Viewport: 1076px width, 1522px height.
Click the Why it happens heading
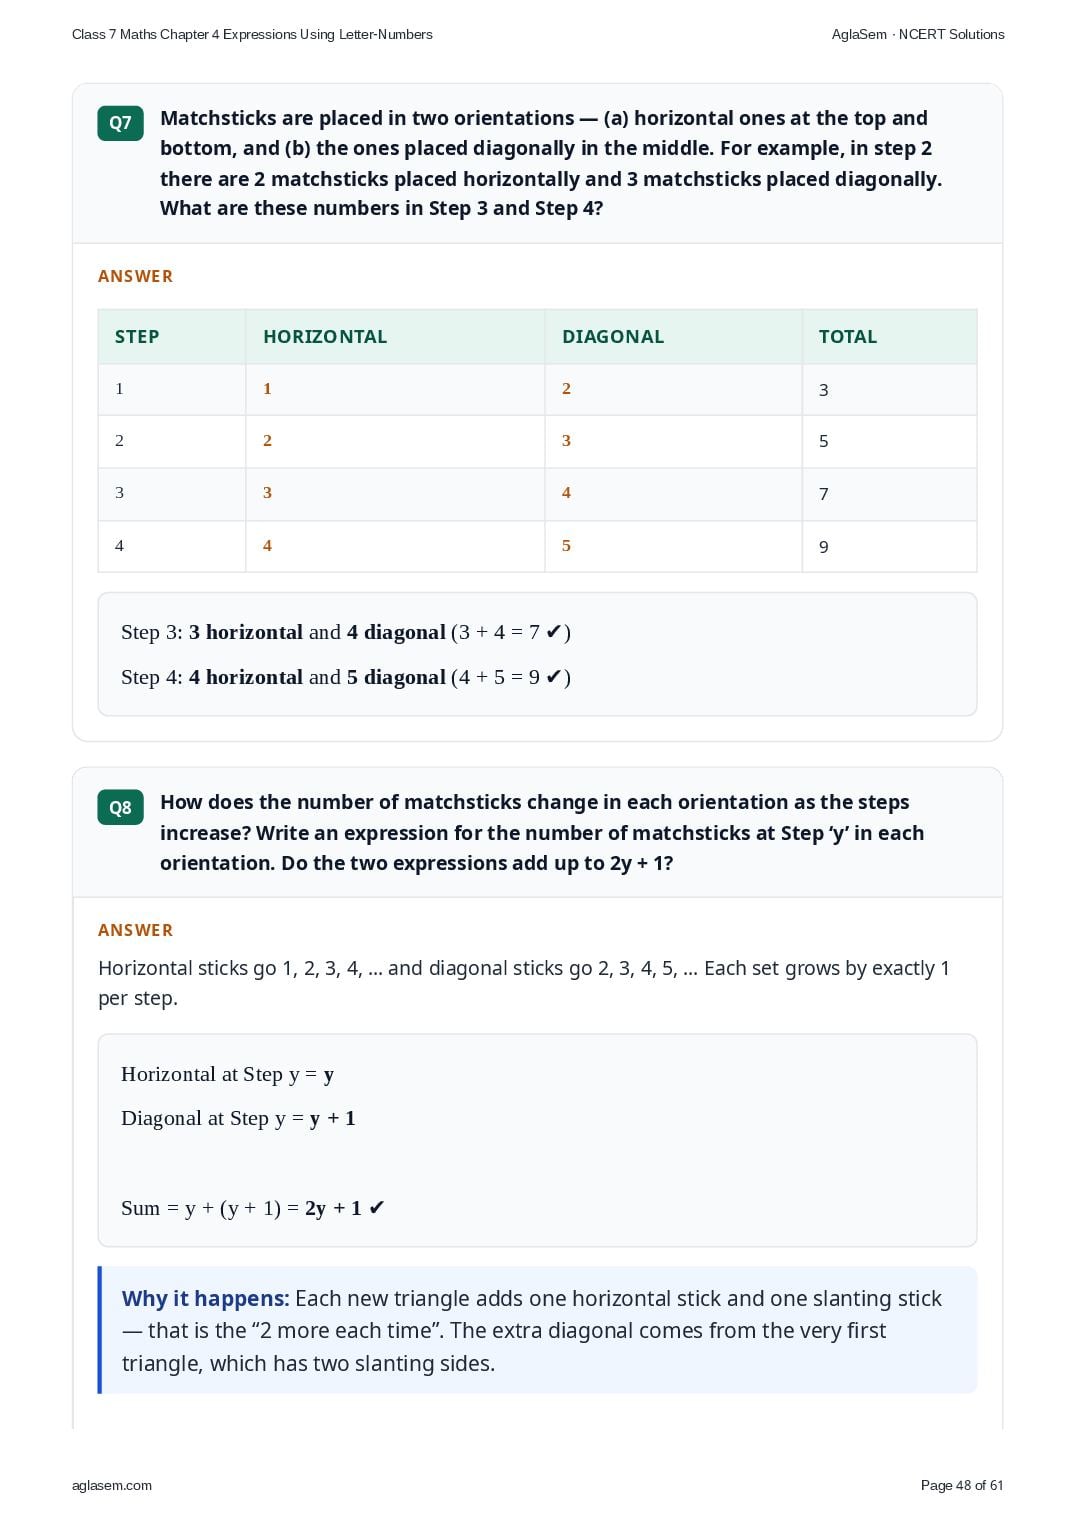point(205,1298)
